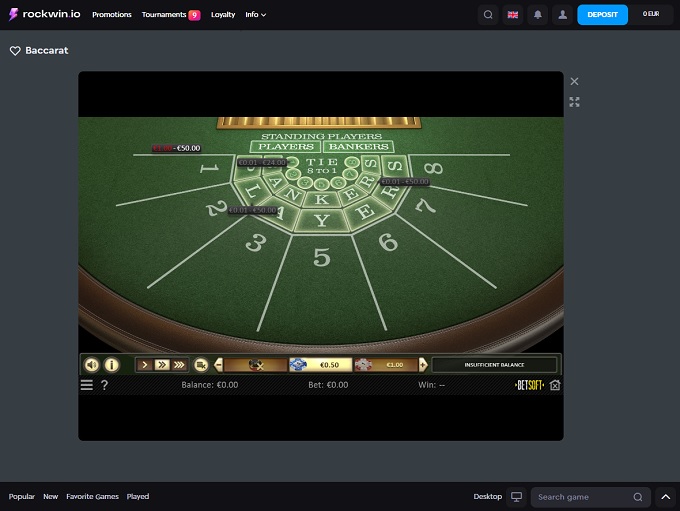
Task: Add Baccarat to favorites with heart icon
Action: [x=15, y=50]
